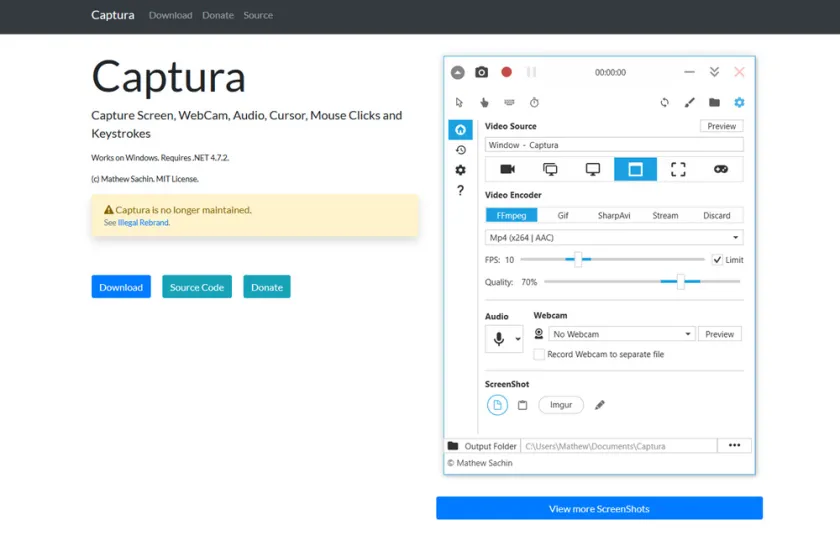Click the Quality slider handle

[680, 282]
